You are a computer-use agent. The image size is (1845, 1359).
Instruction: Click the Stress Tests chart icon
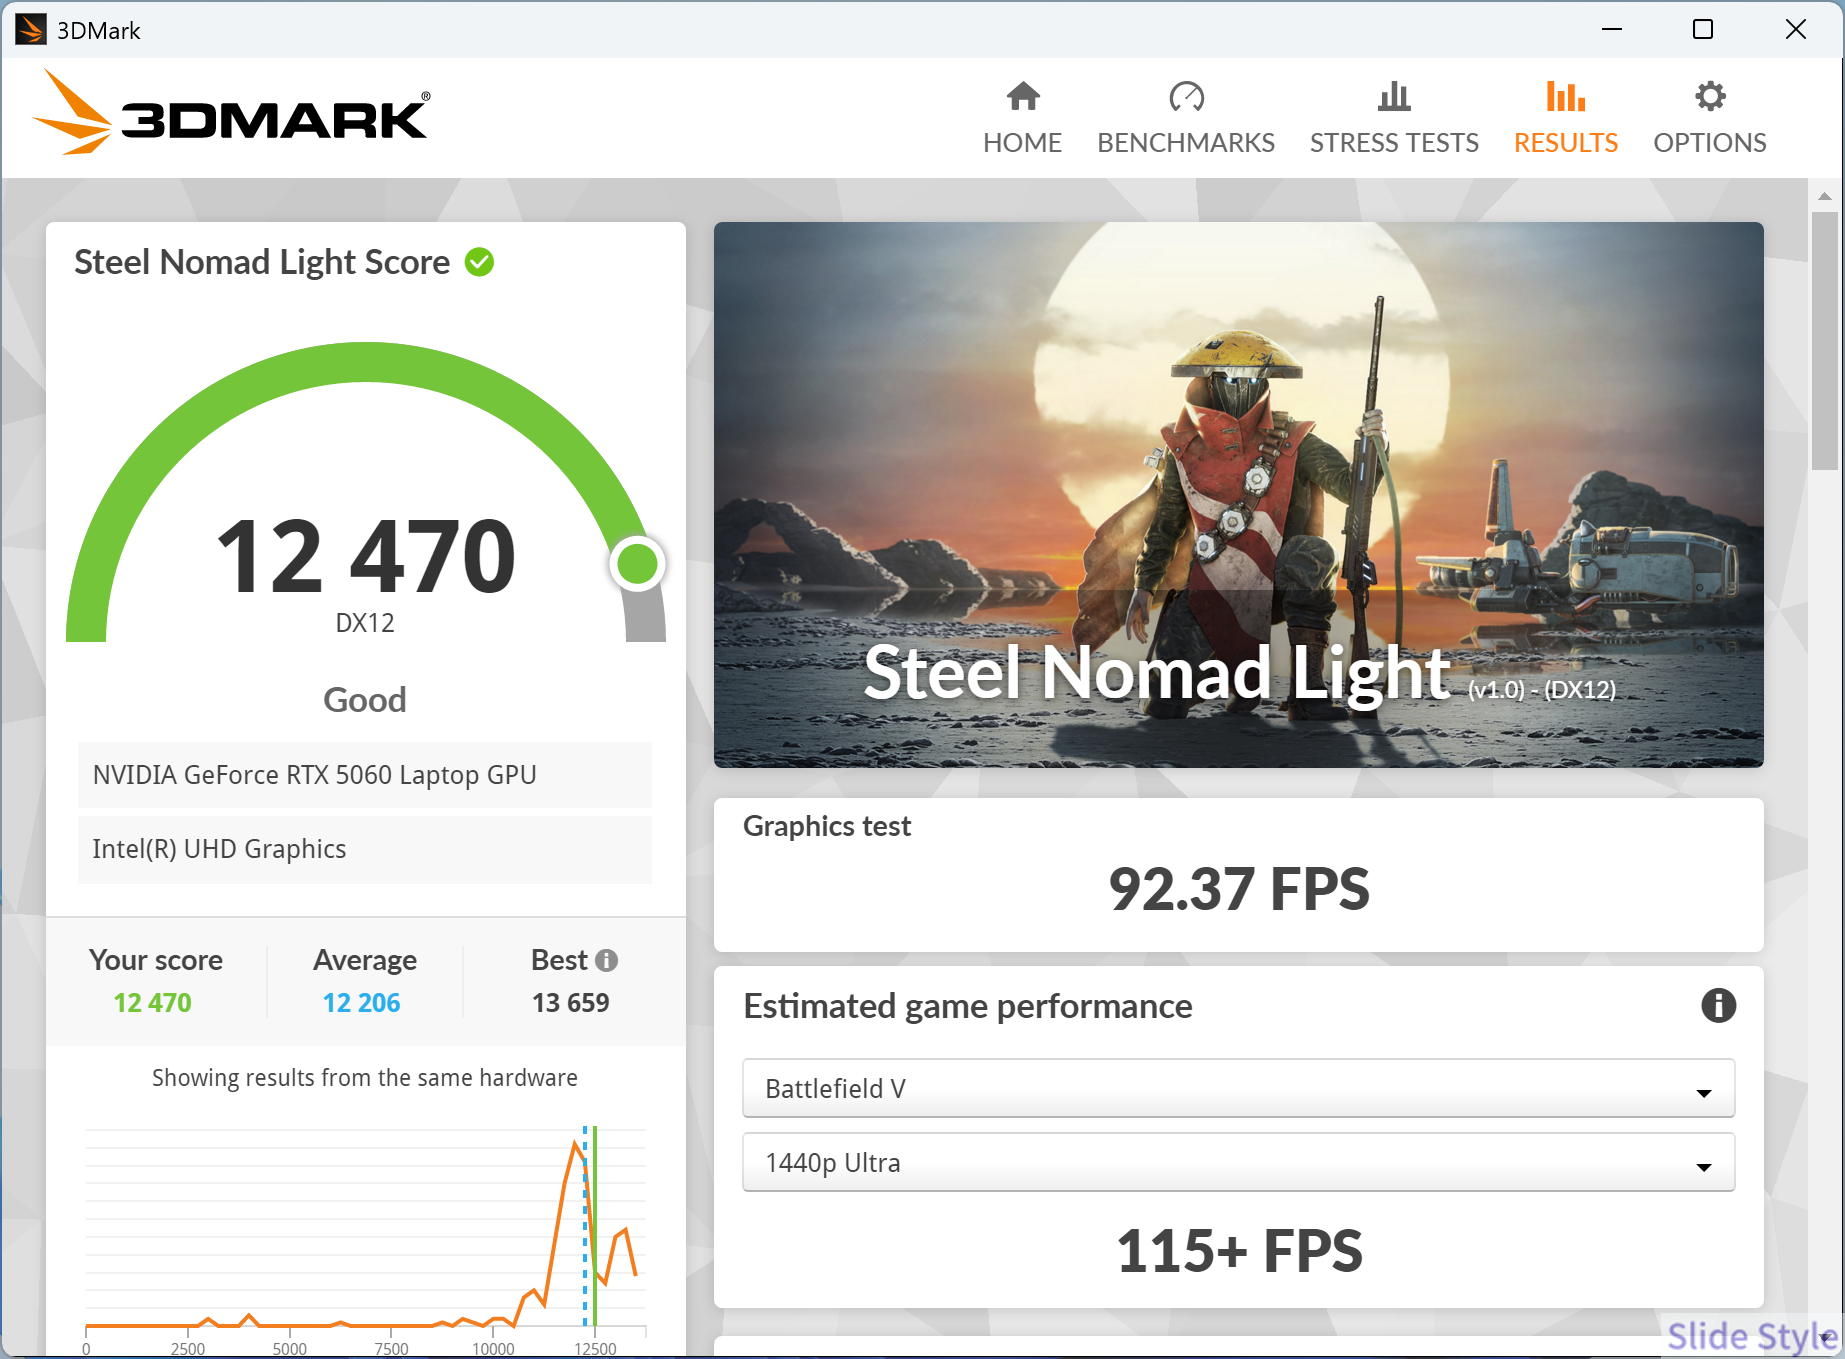click(1394, 97)
